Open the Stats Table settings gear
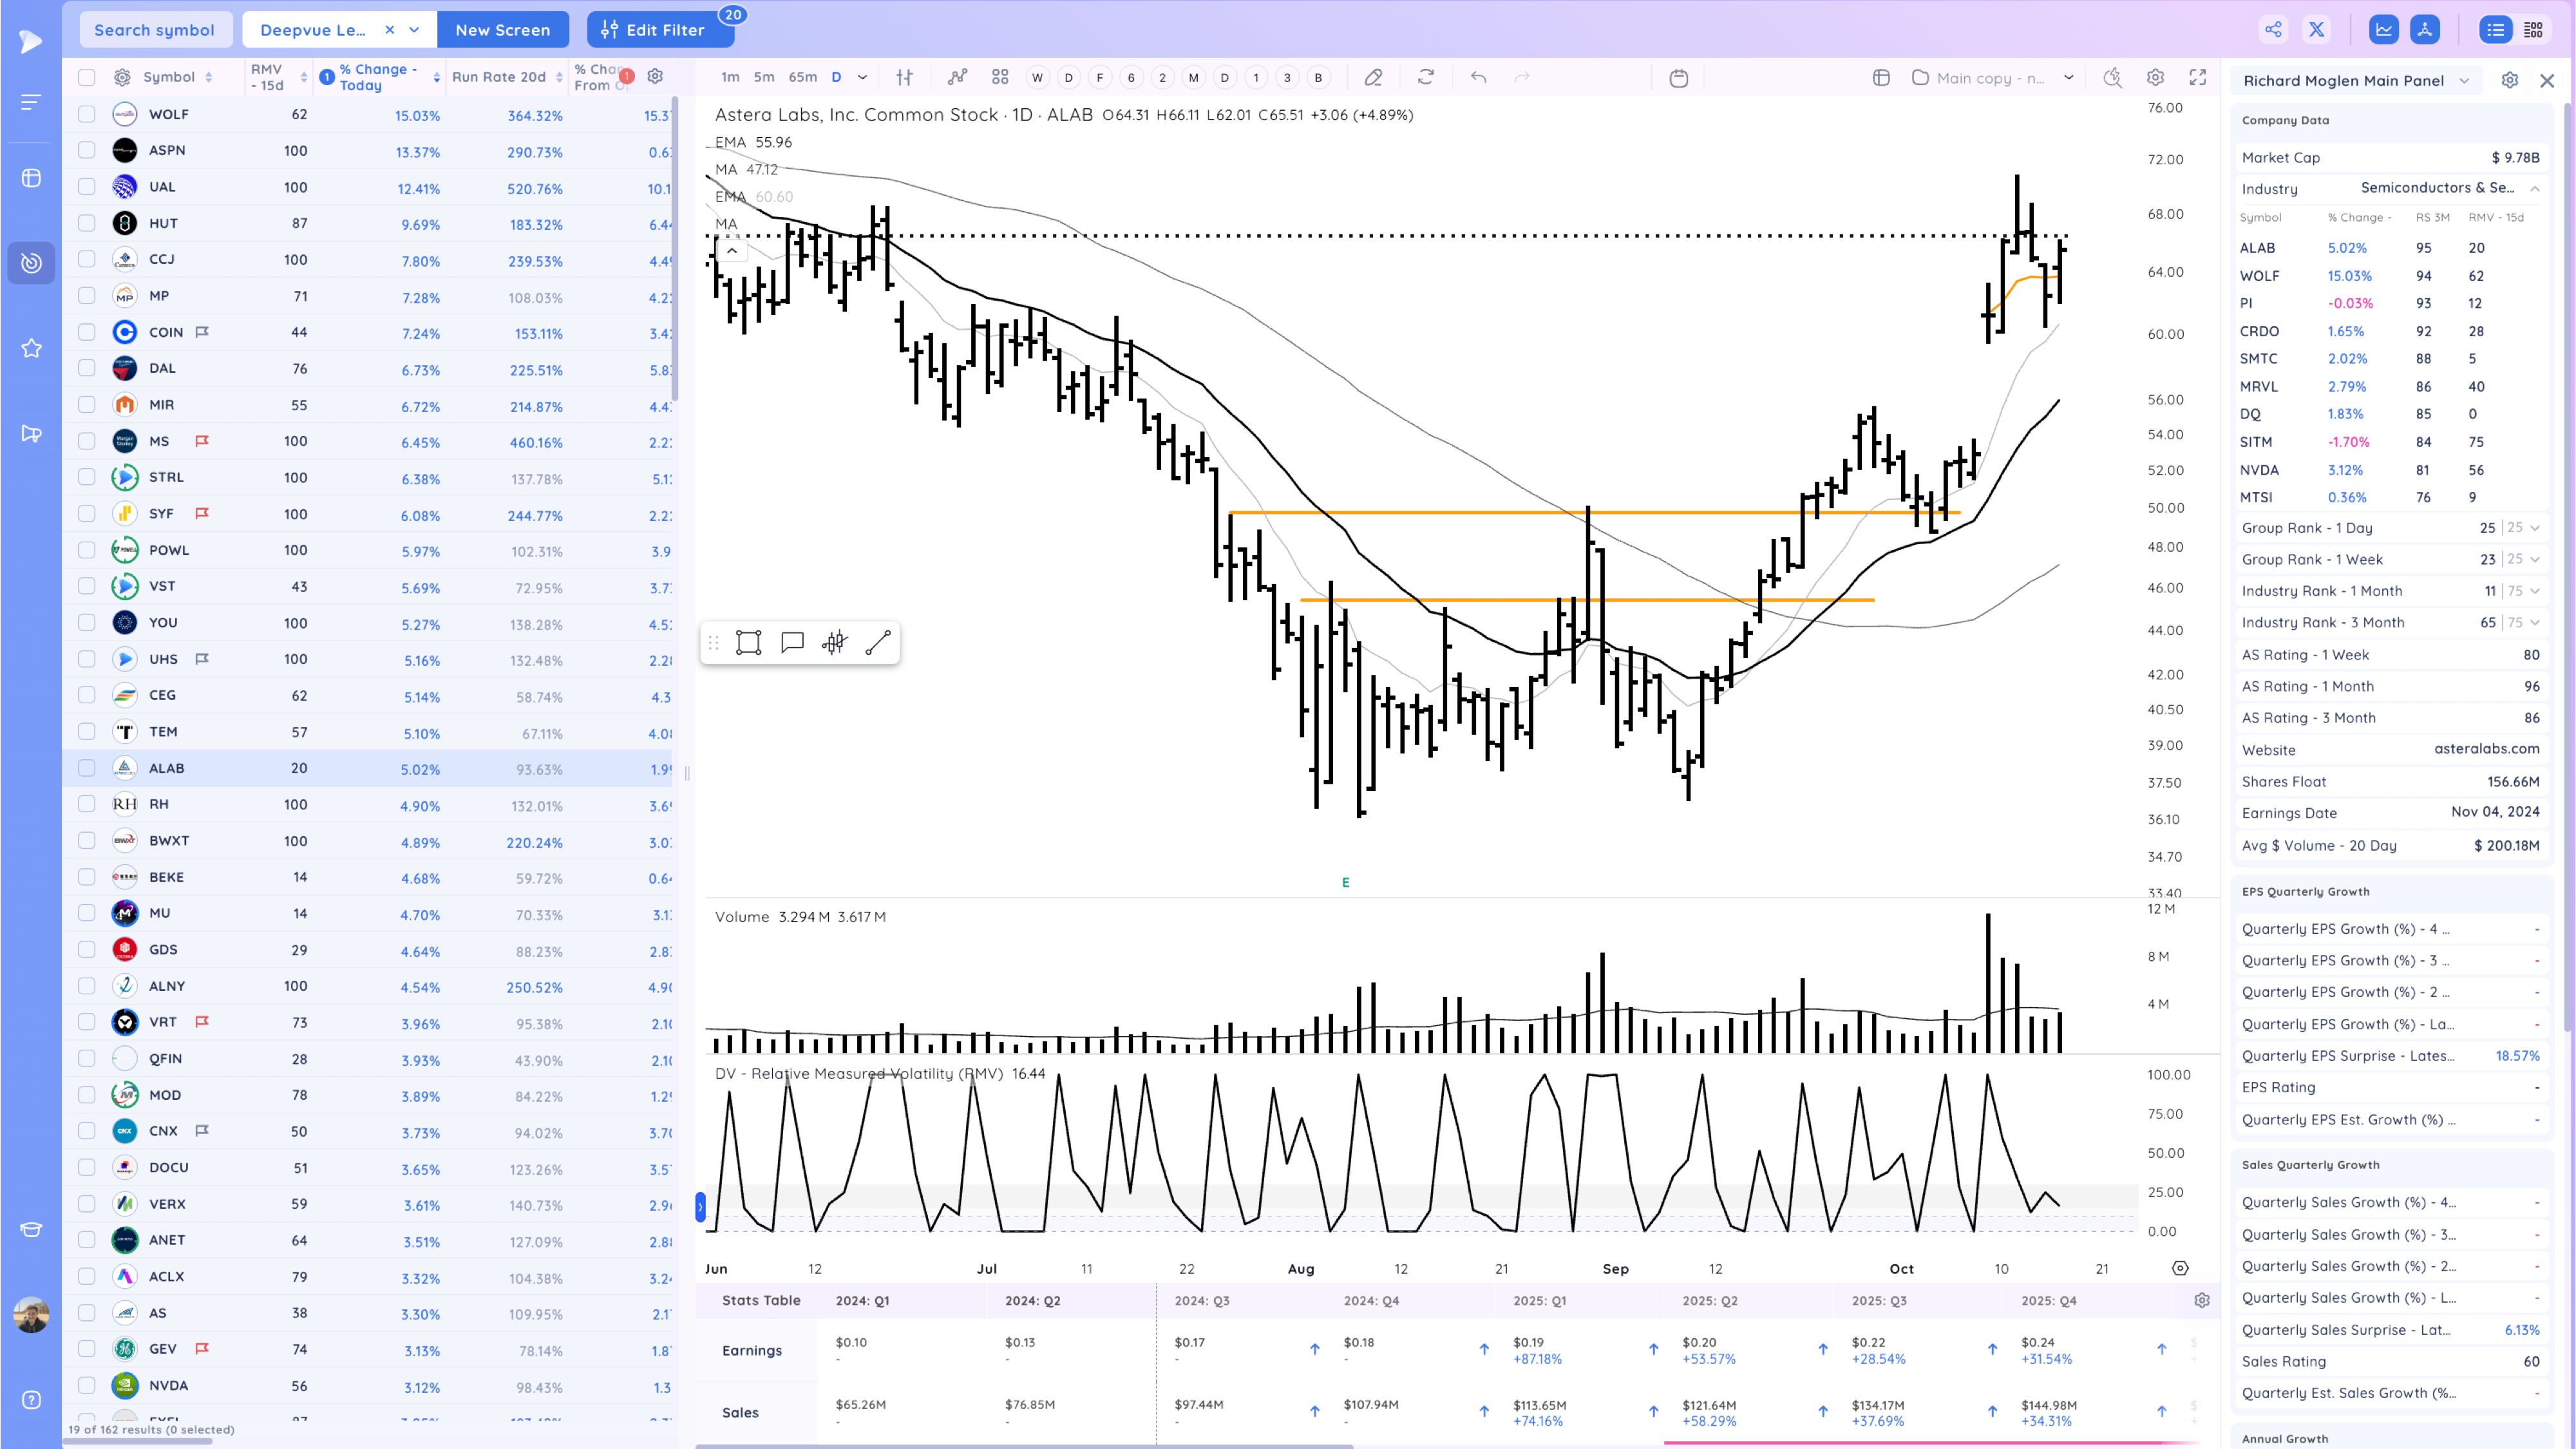Viewport: 2576px width, 1449px height. (2201, 1300)
